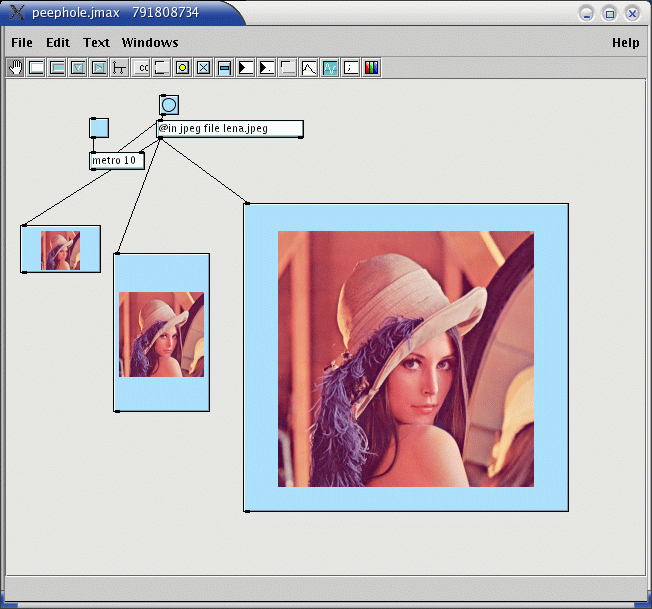Click the X window-menu icon in title bar
The image size is (652, 609).
17,12
